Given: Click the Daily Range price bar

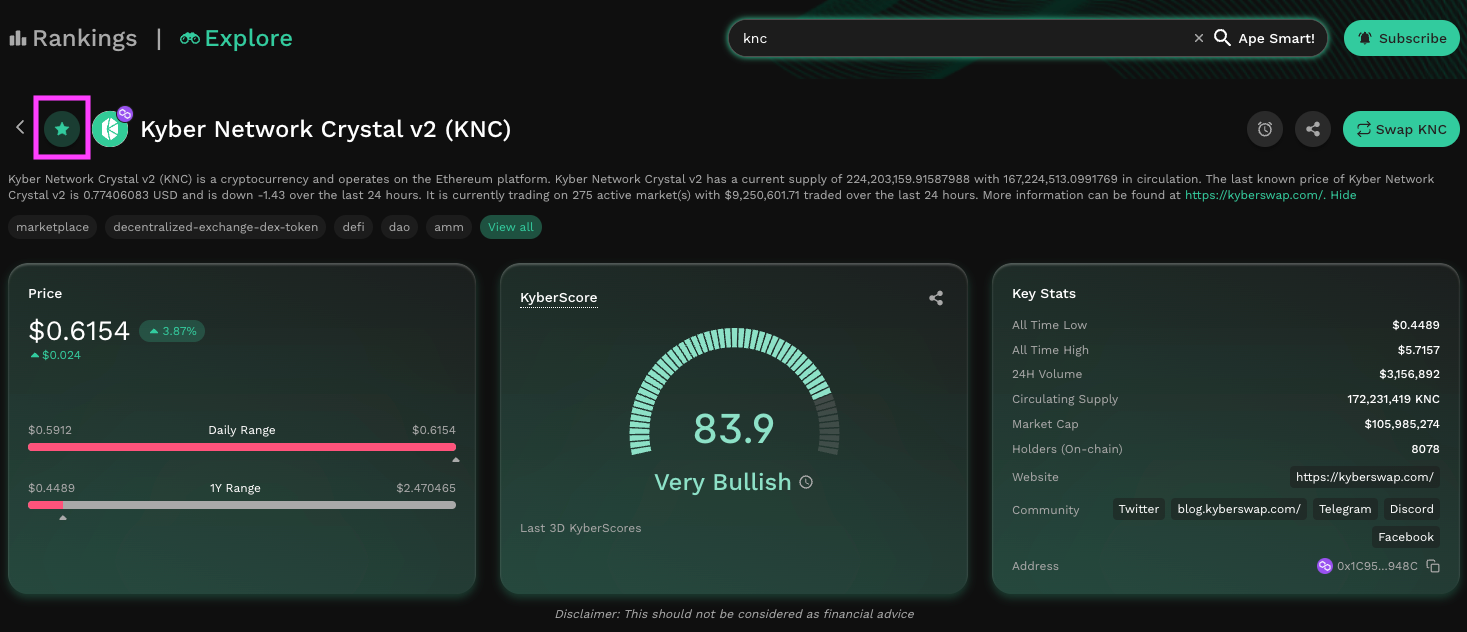Looking at the screenshot, I should point(242,447).
